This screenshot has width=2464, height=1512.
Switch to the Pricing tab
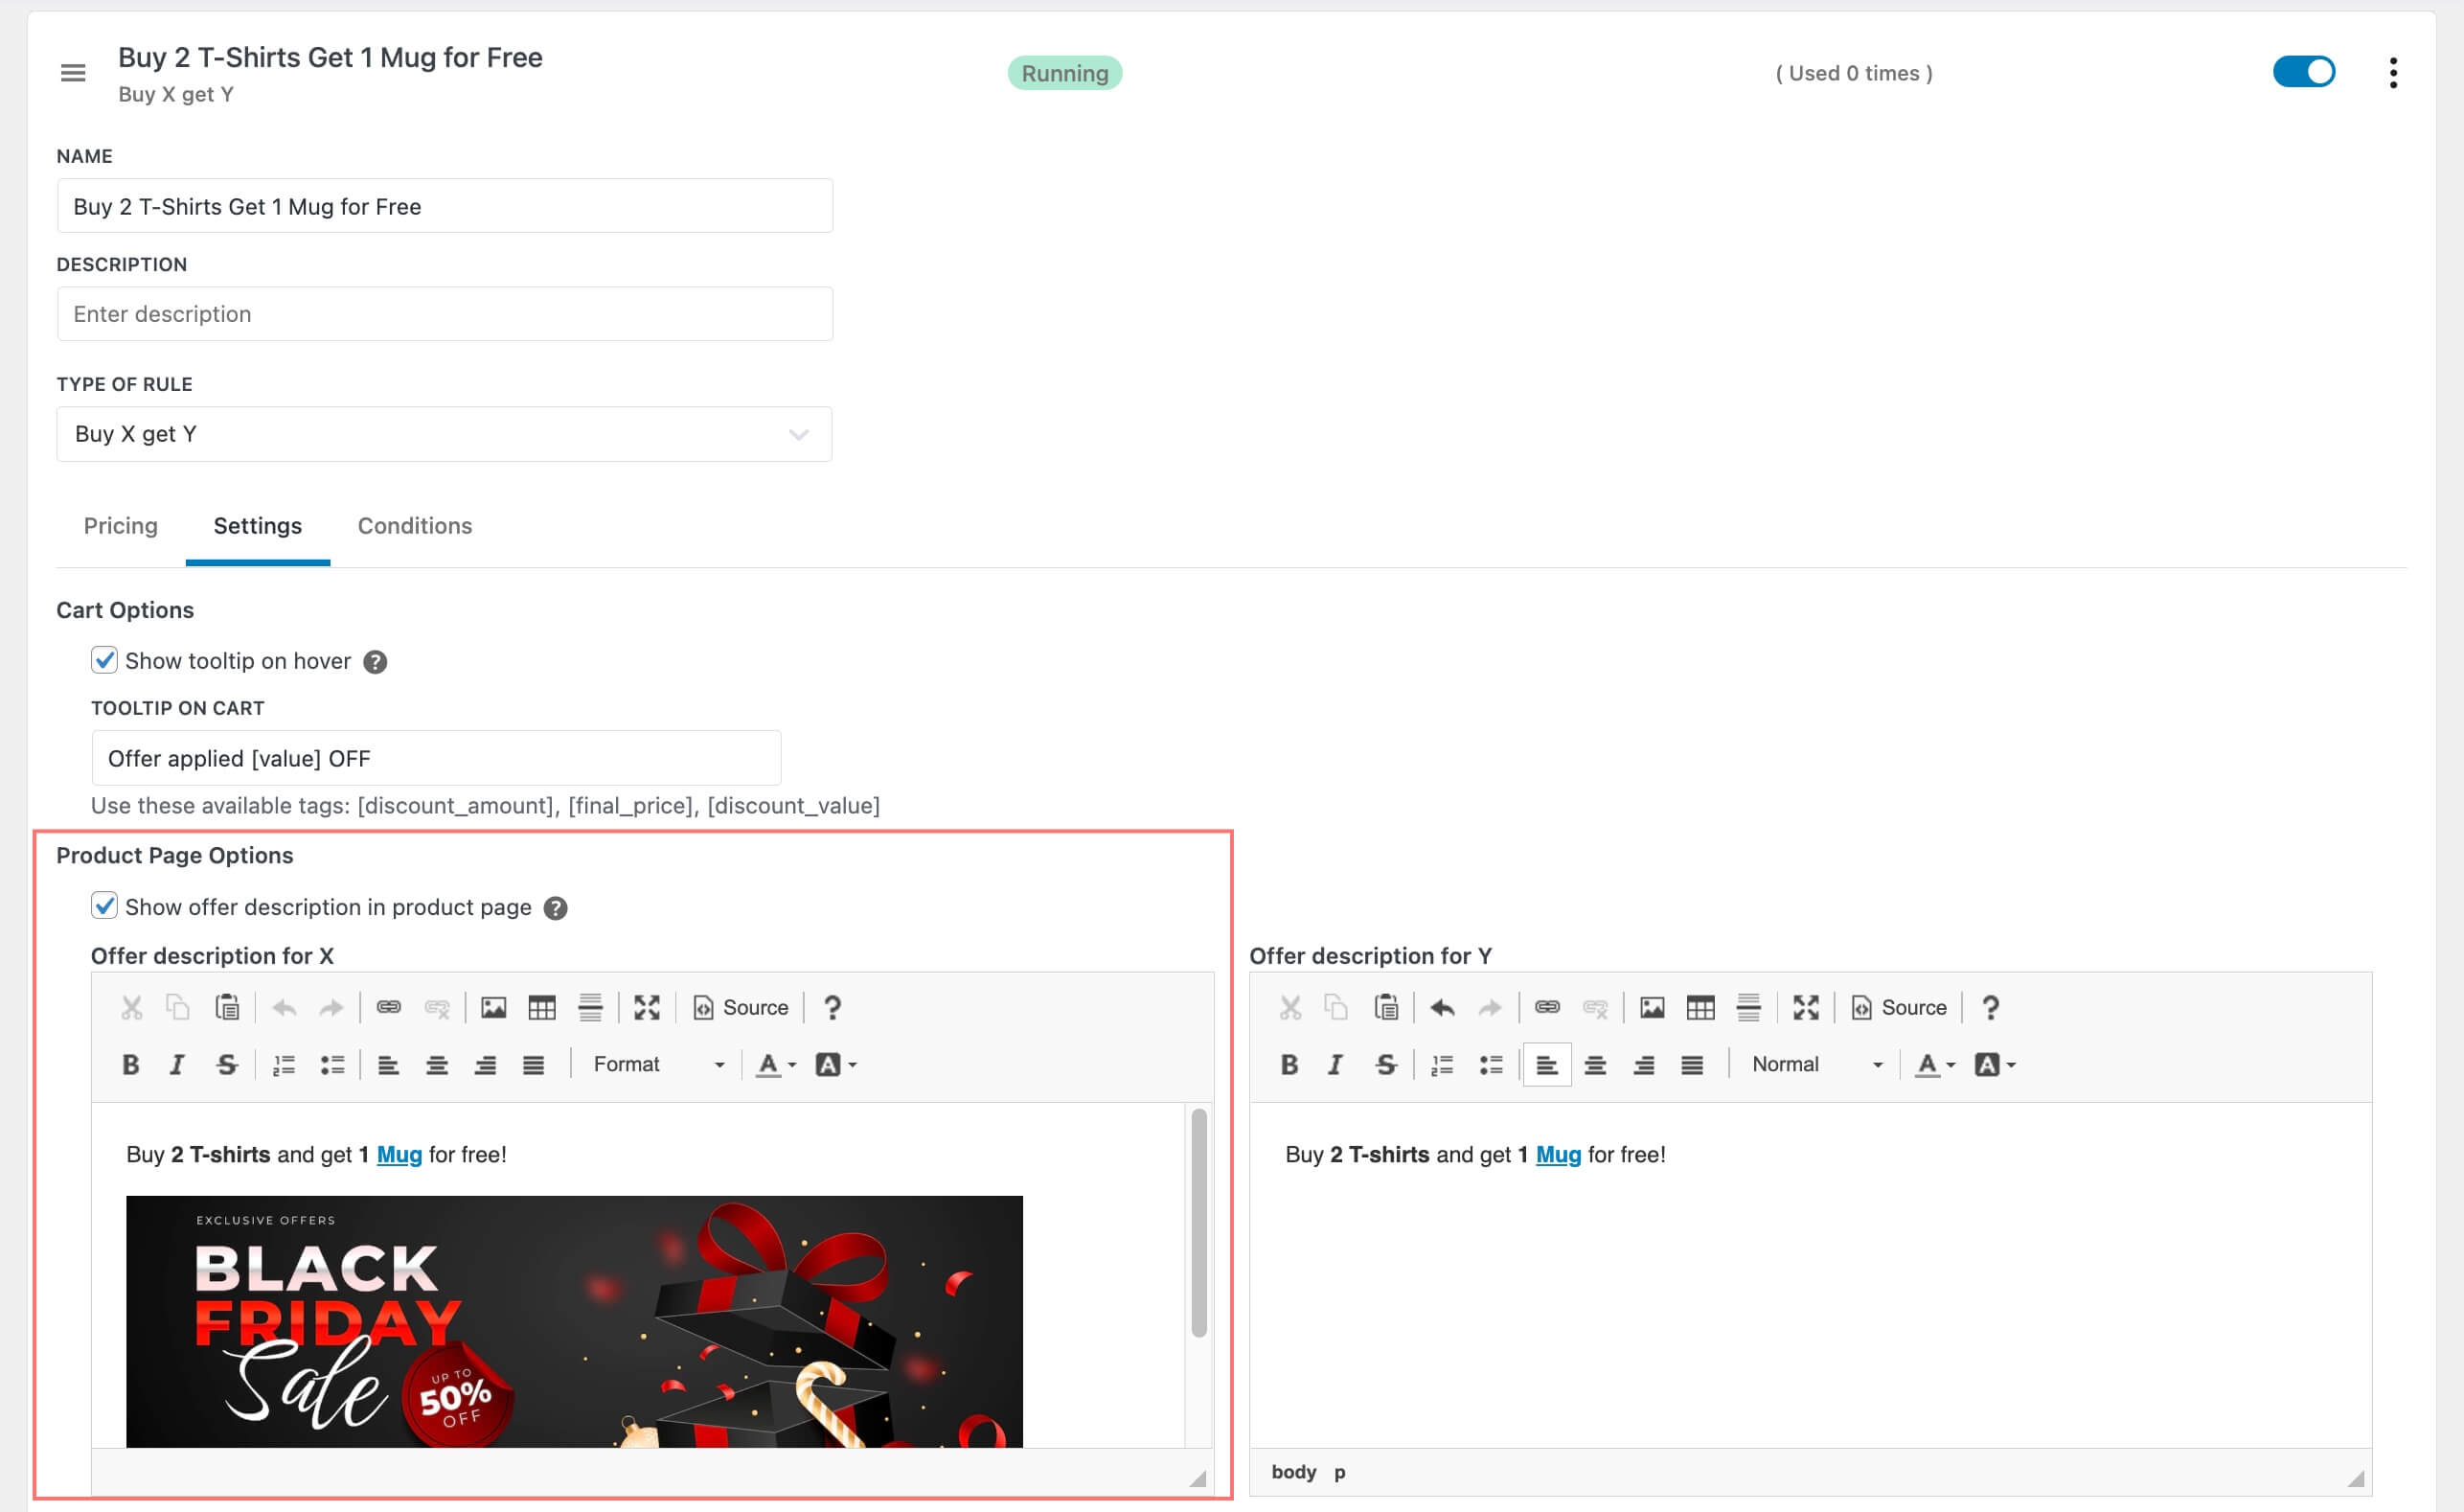click(120, 526)
